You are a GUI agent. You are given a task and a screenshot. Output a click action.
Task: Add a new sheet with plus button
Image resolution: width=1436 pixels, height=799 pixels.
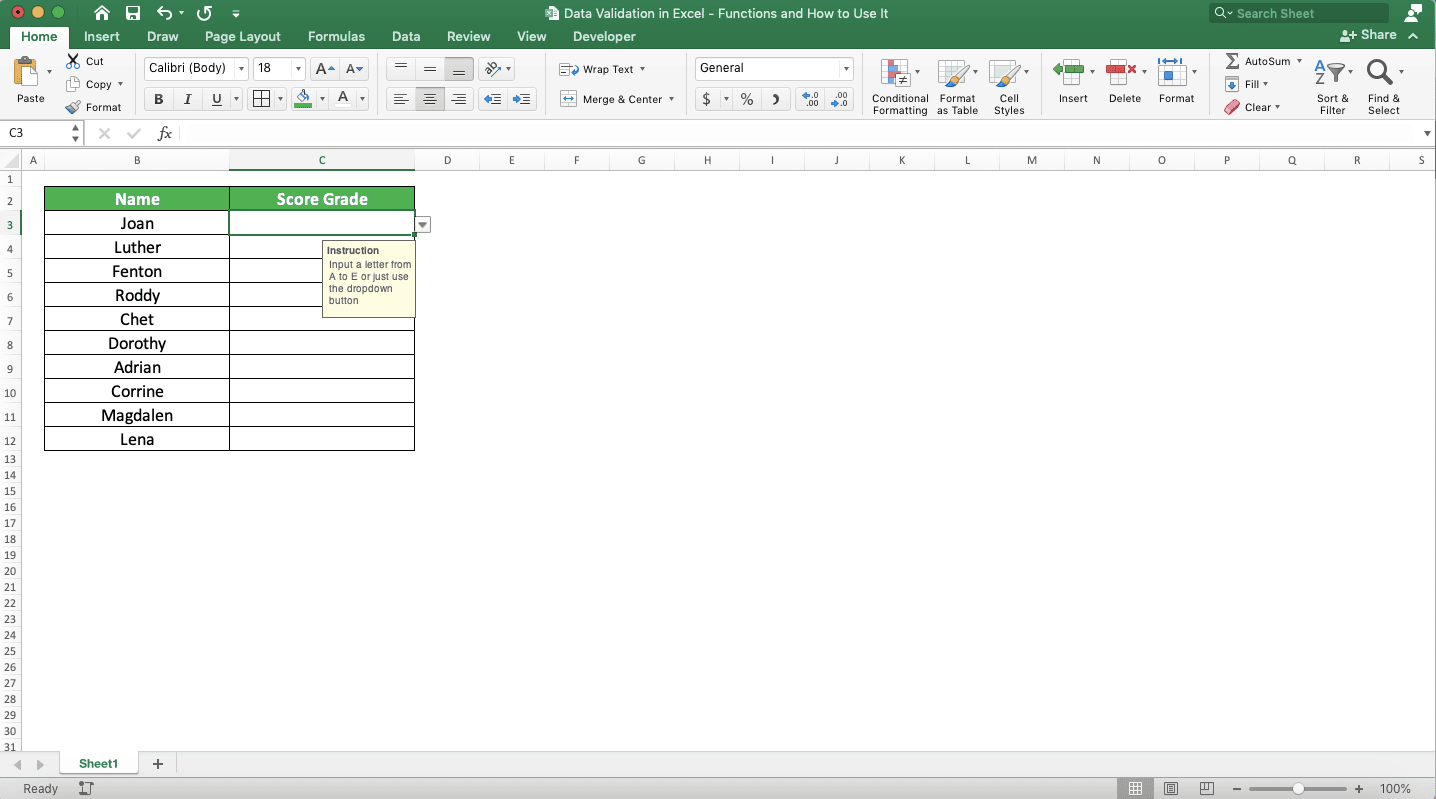click(x=157, y=764)
